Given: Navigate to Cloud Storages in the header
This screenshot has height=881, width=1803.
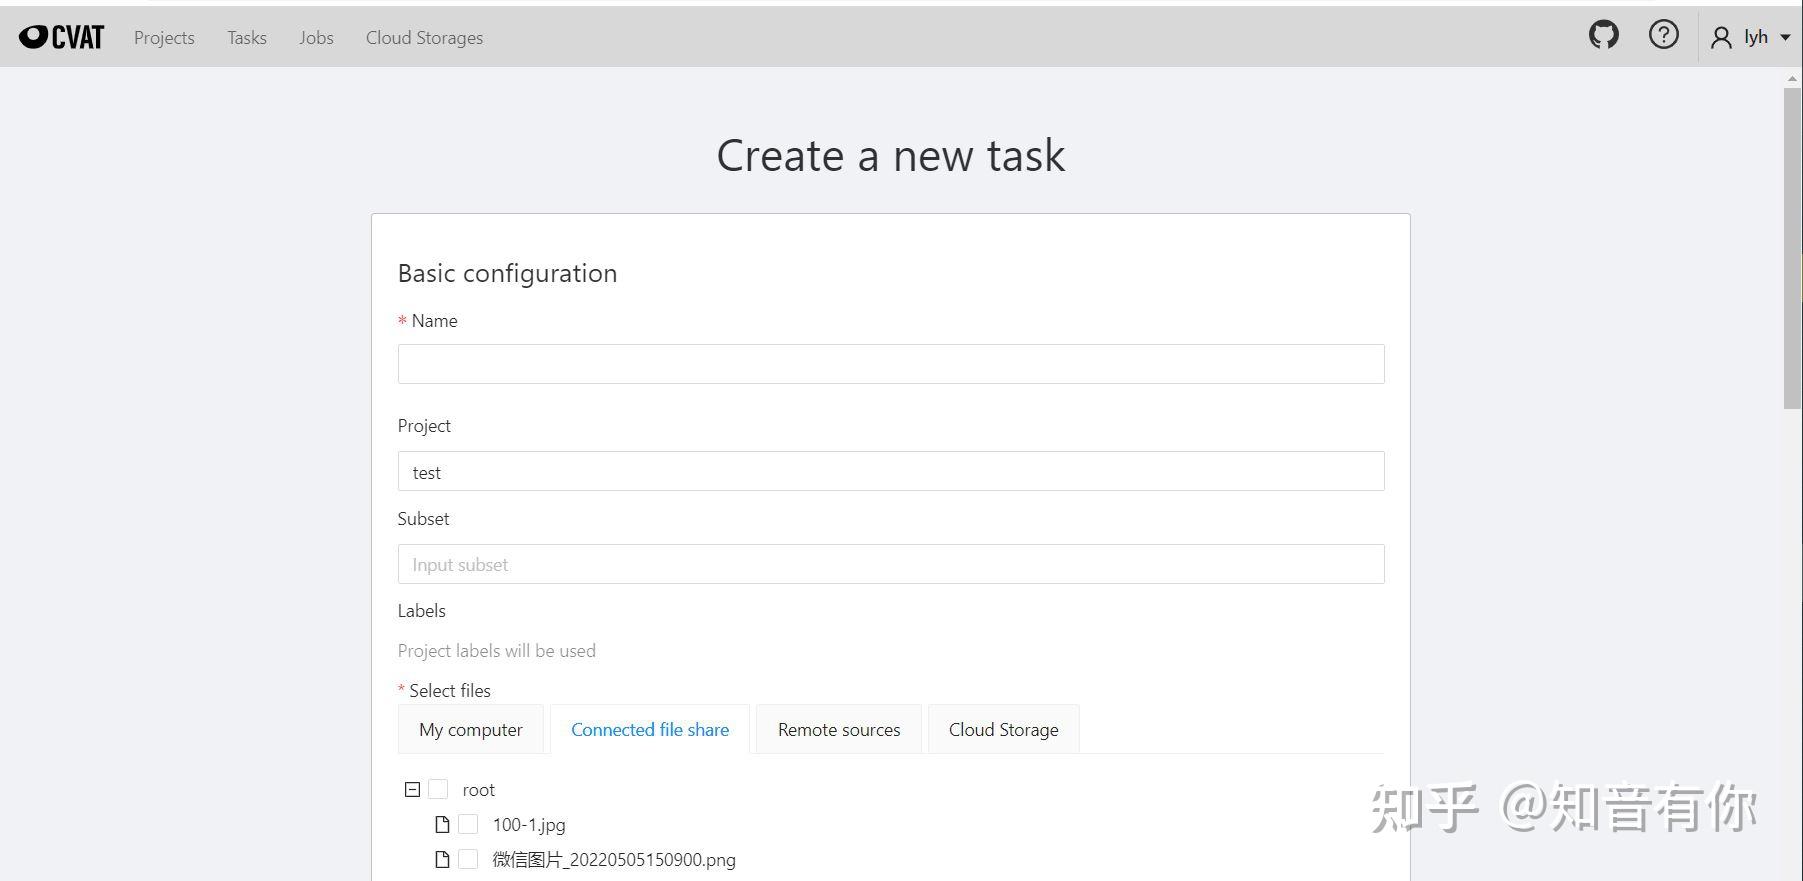Looking at the screenshot, I should coord(424,38).
